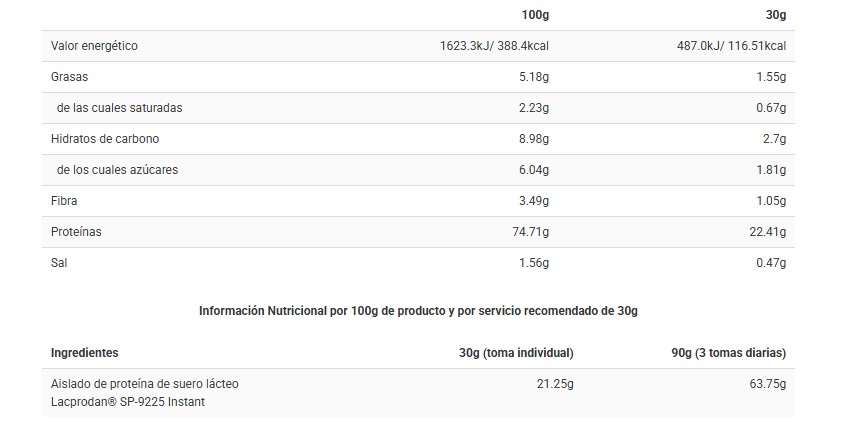The height and width of the screenshot is (433, 849).
Task: Select the Proteínas row label
Action: click(x=76, y=232)
